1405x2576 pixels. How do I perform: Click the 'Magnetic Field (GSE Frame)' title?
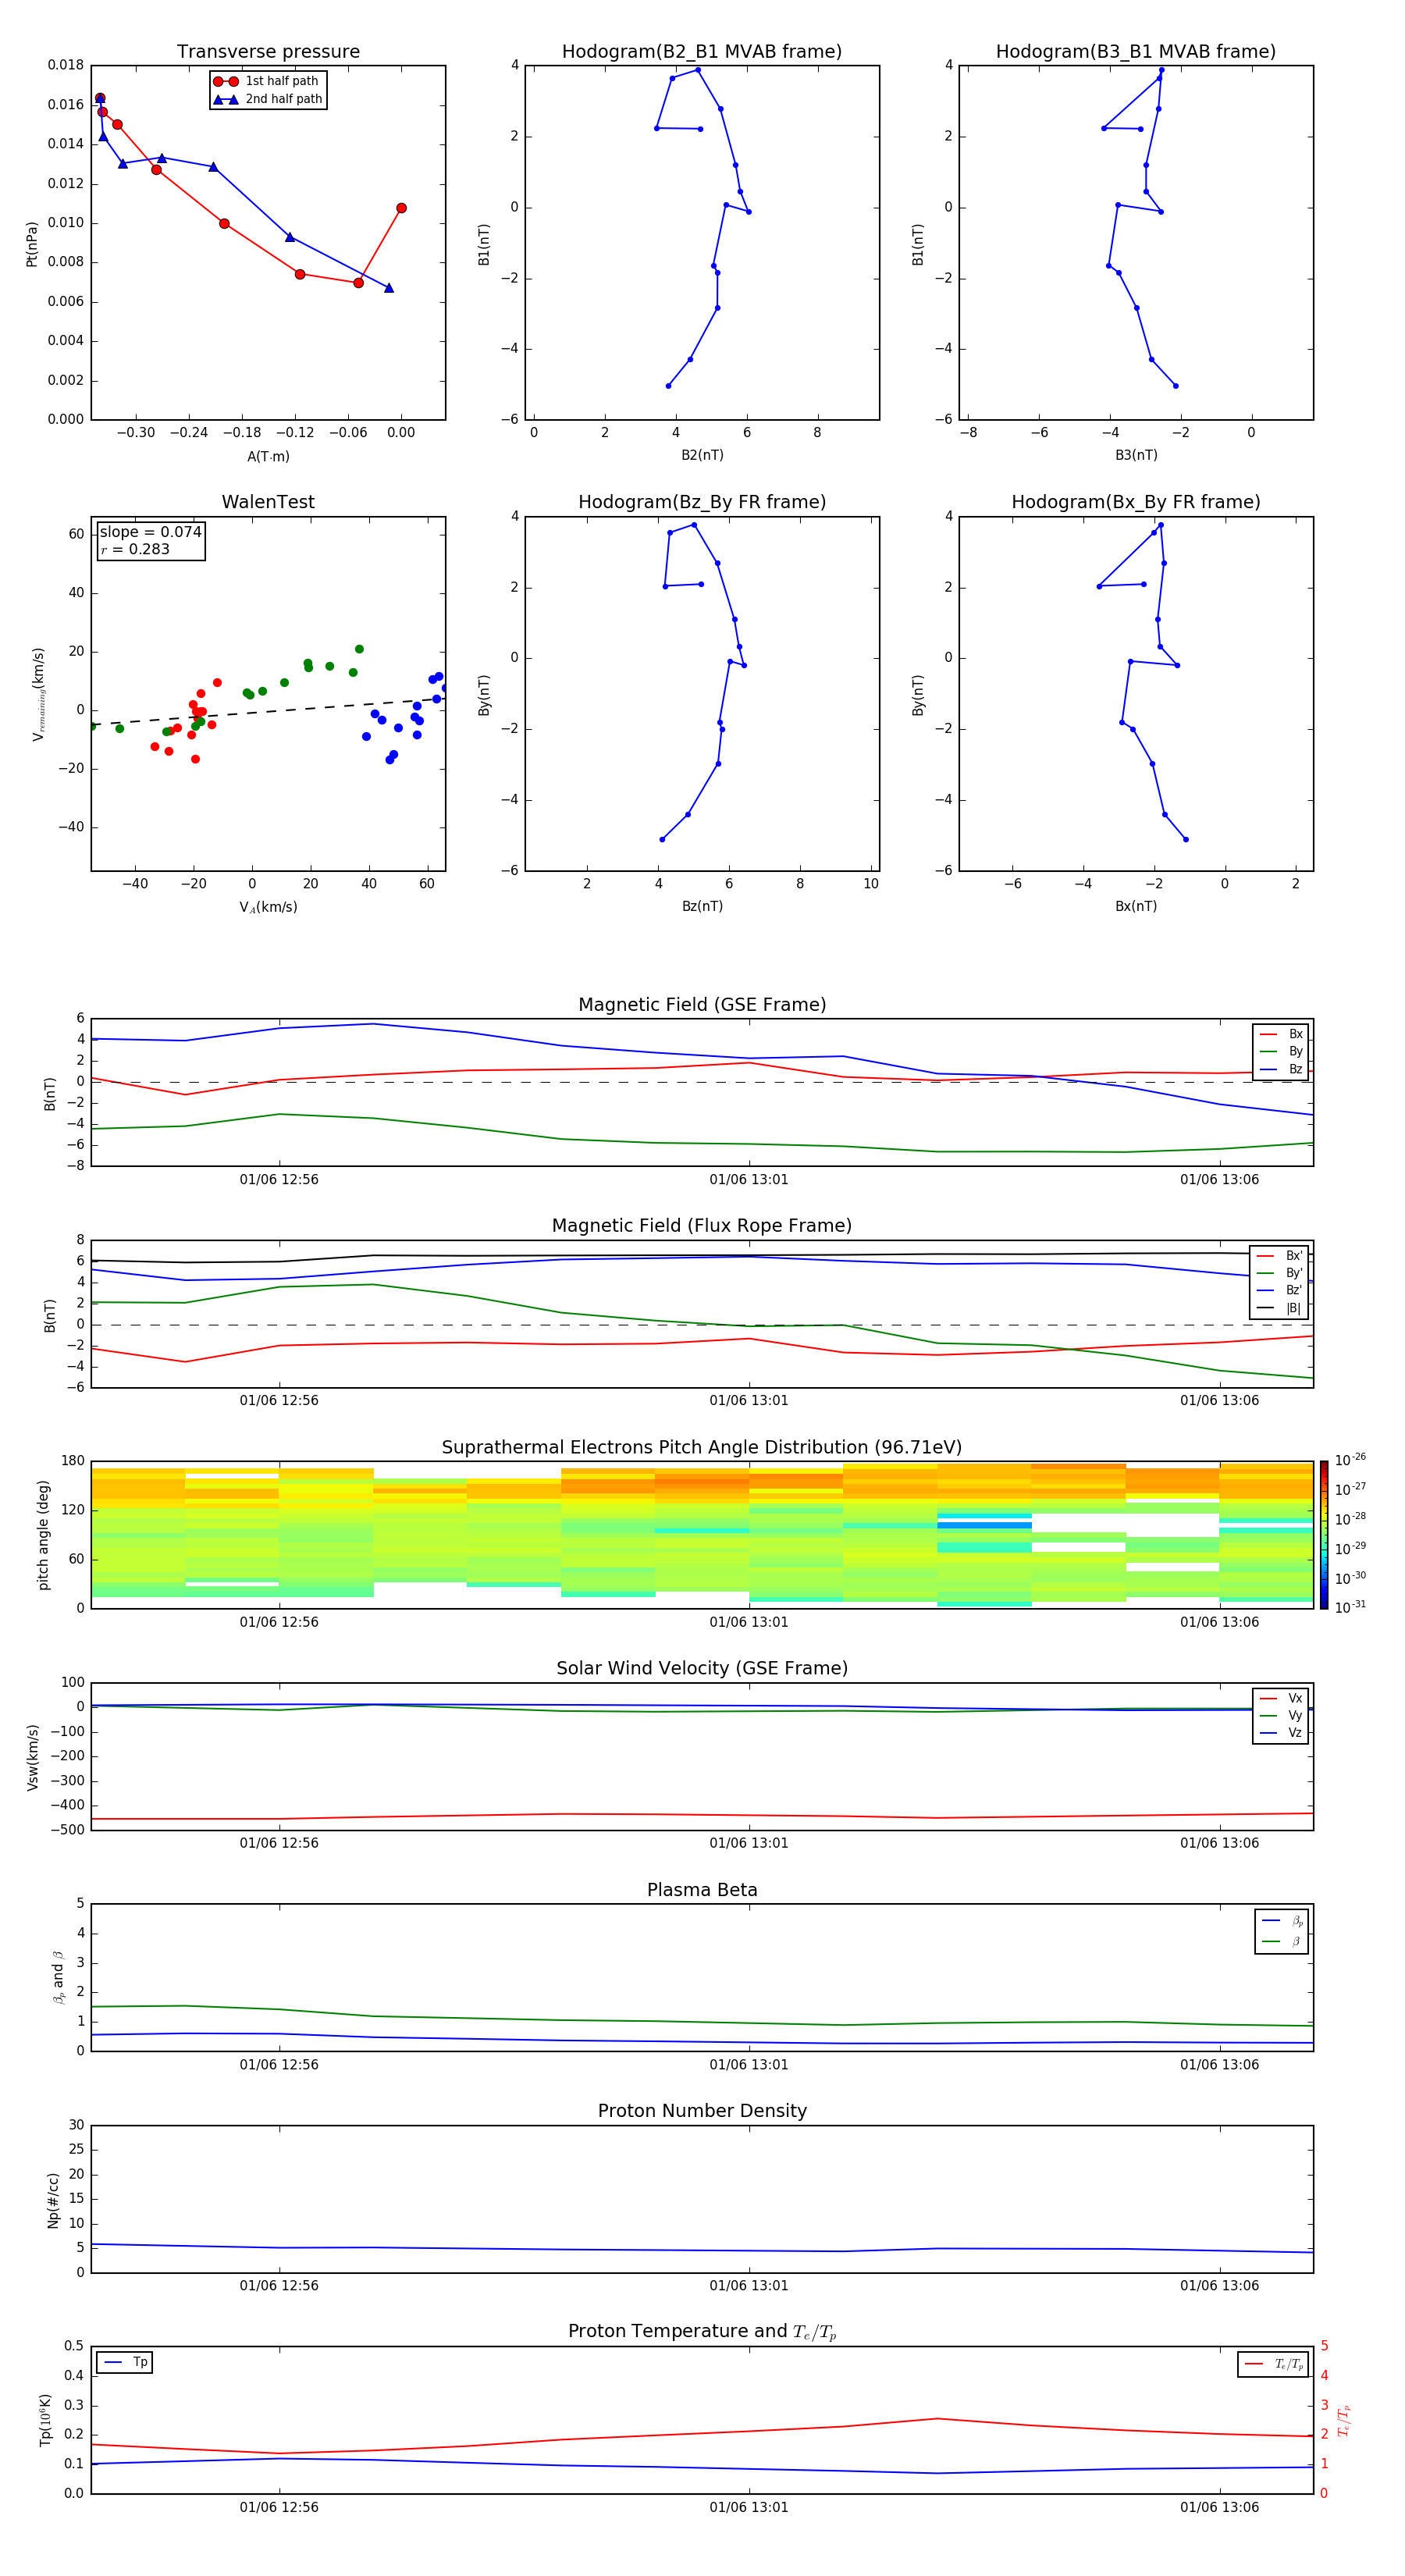(x=702, y=1005)
